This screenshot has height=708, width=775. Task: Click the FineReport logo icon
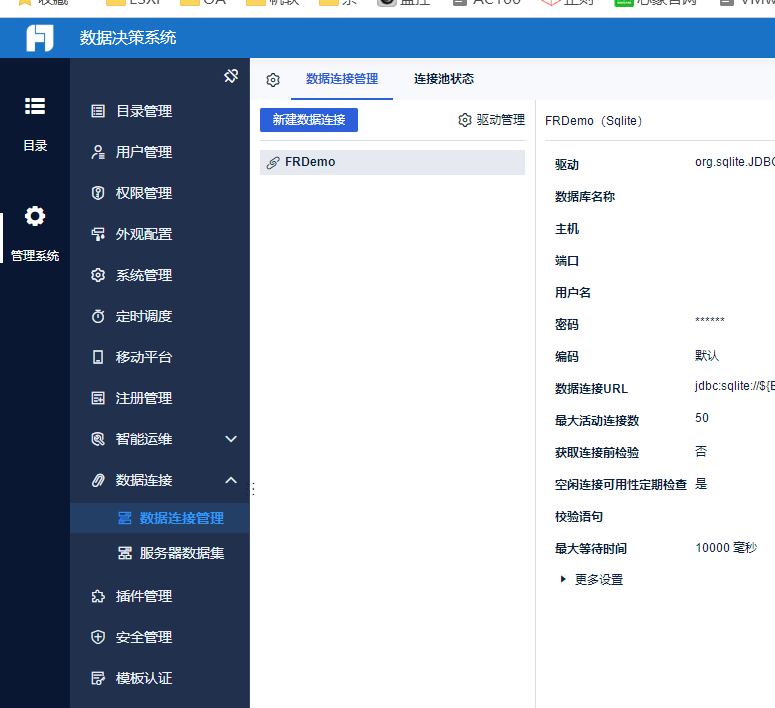(x=40, y=38)
